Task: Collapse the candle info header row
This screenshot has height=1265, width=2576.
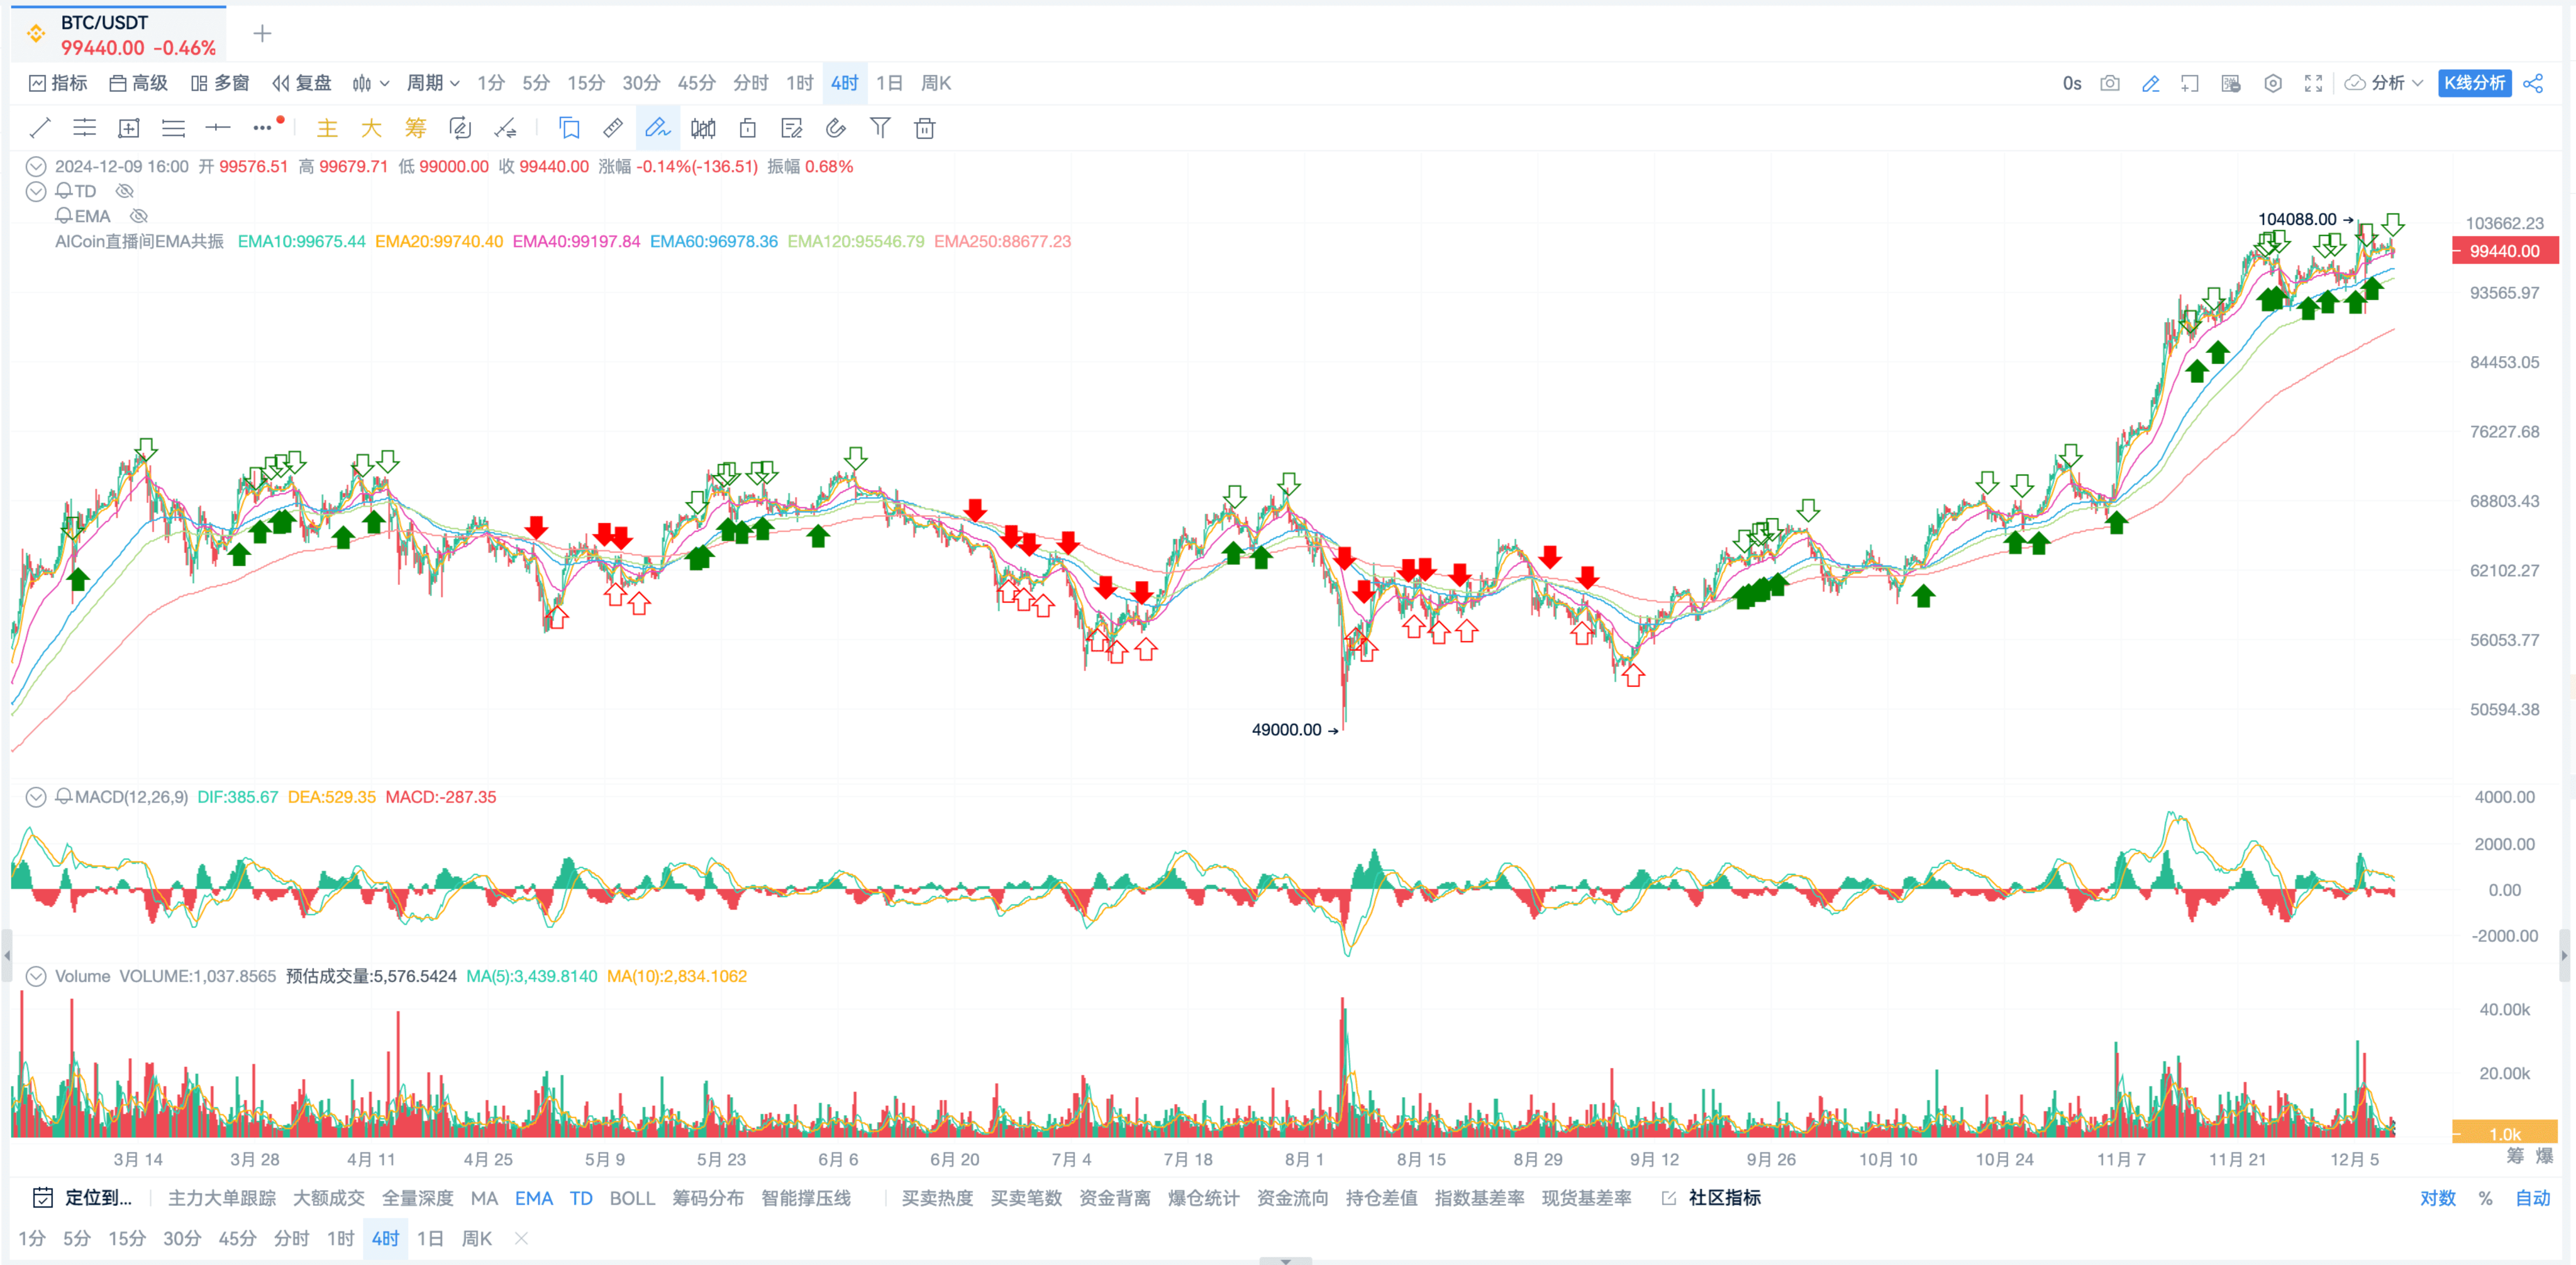Action: tap(36, 166)
